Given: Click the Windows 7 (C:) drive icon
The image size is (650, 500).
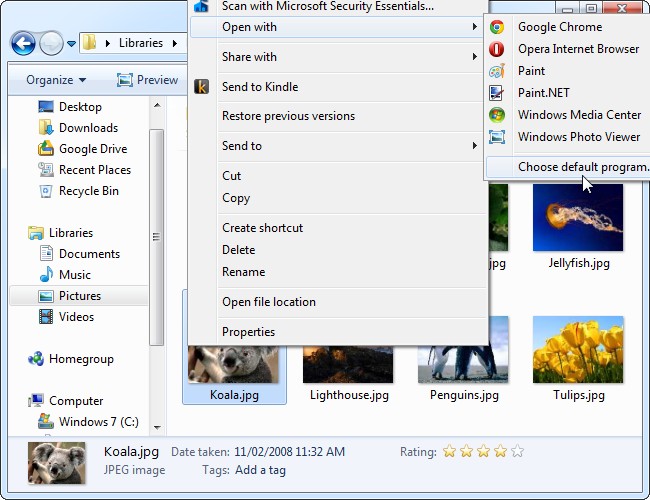Looking at the screenshot, I should pos(46,421).
